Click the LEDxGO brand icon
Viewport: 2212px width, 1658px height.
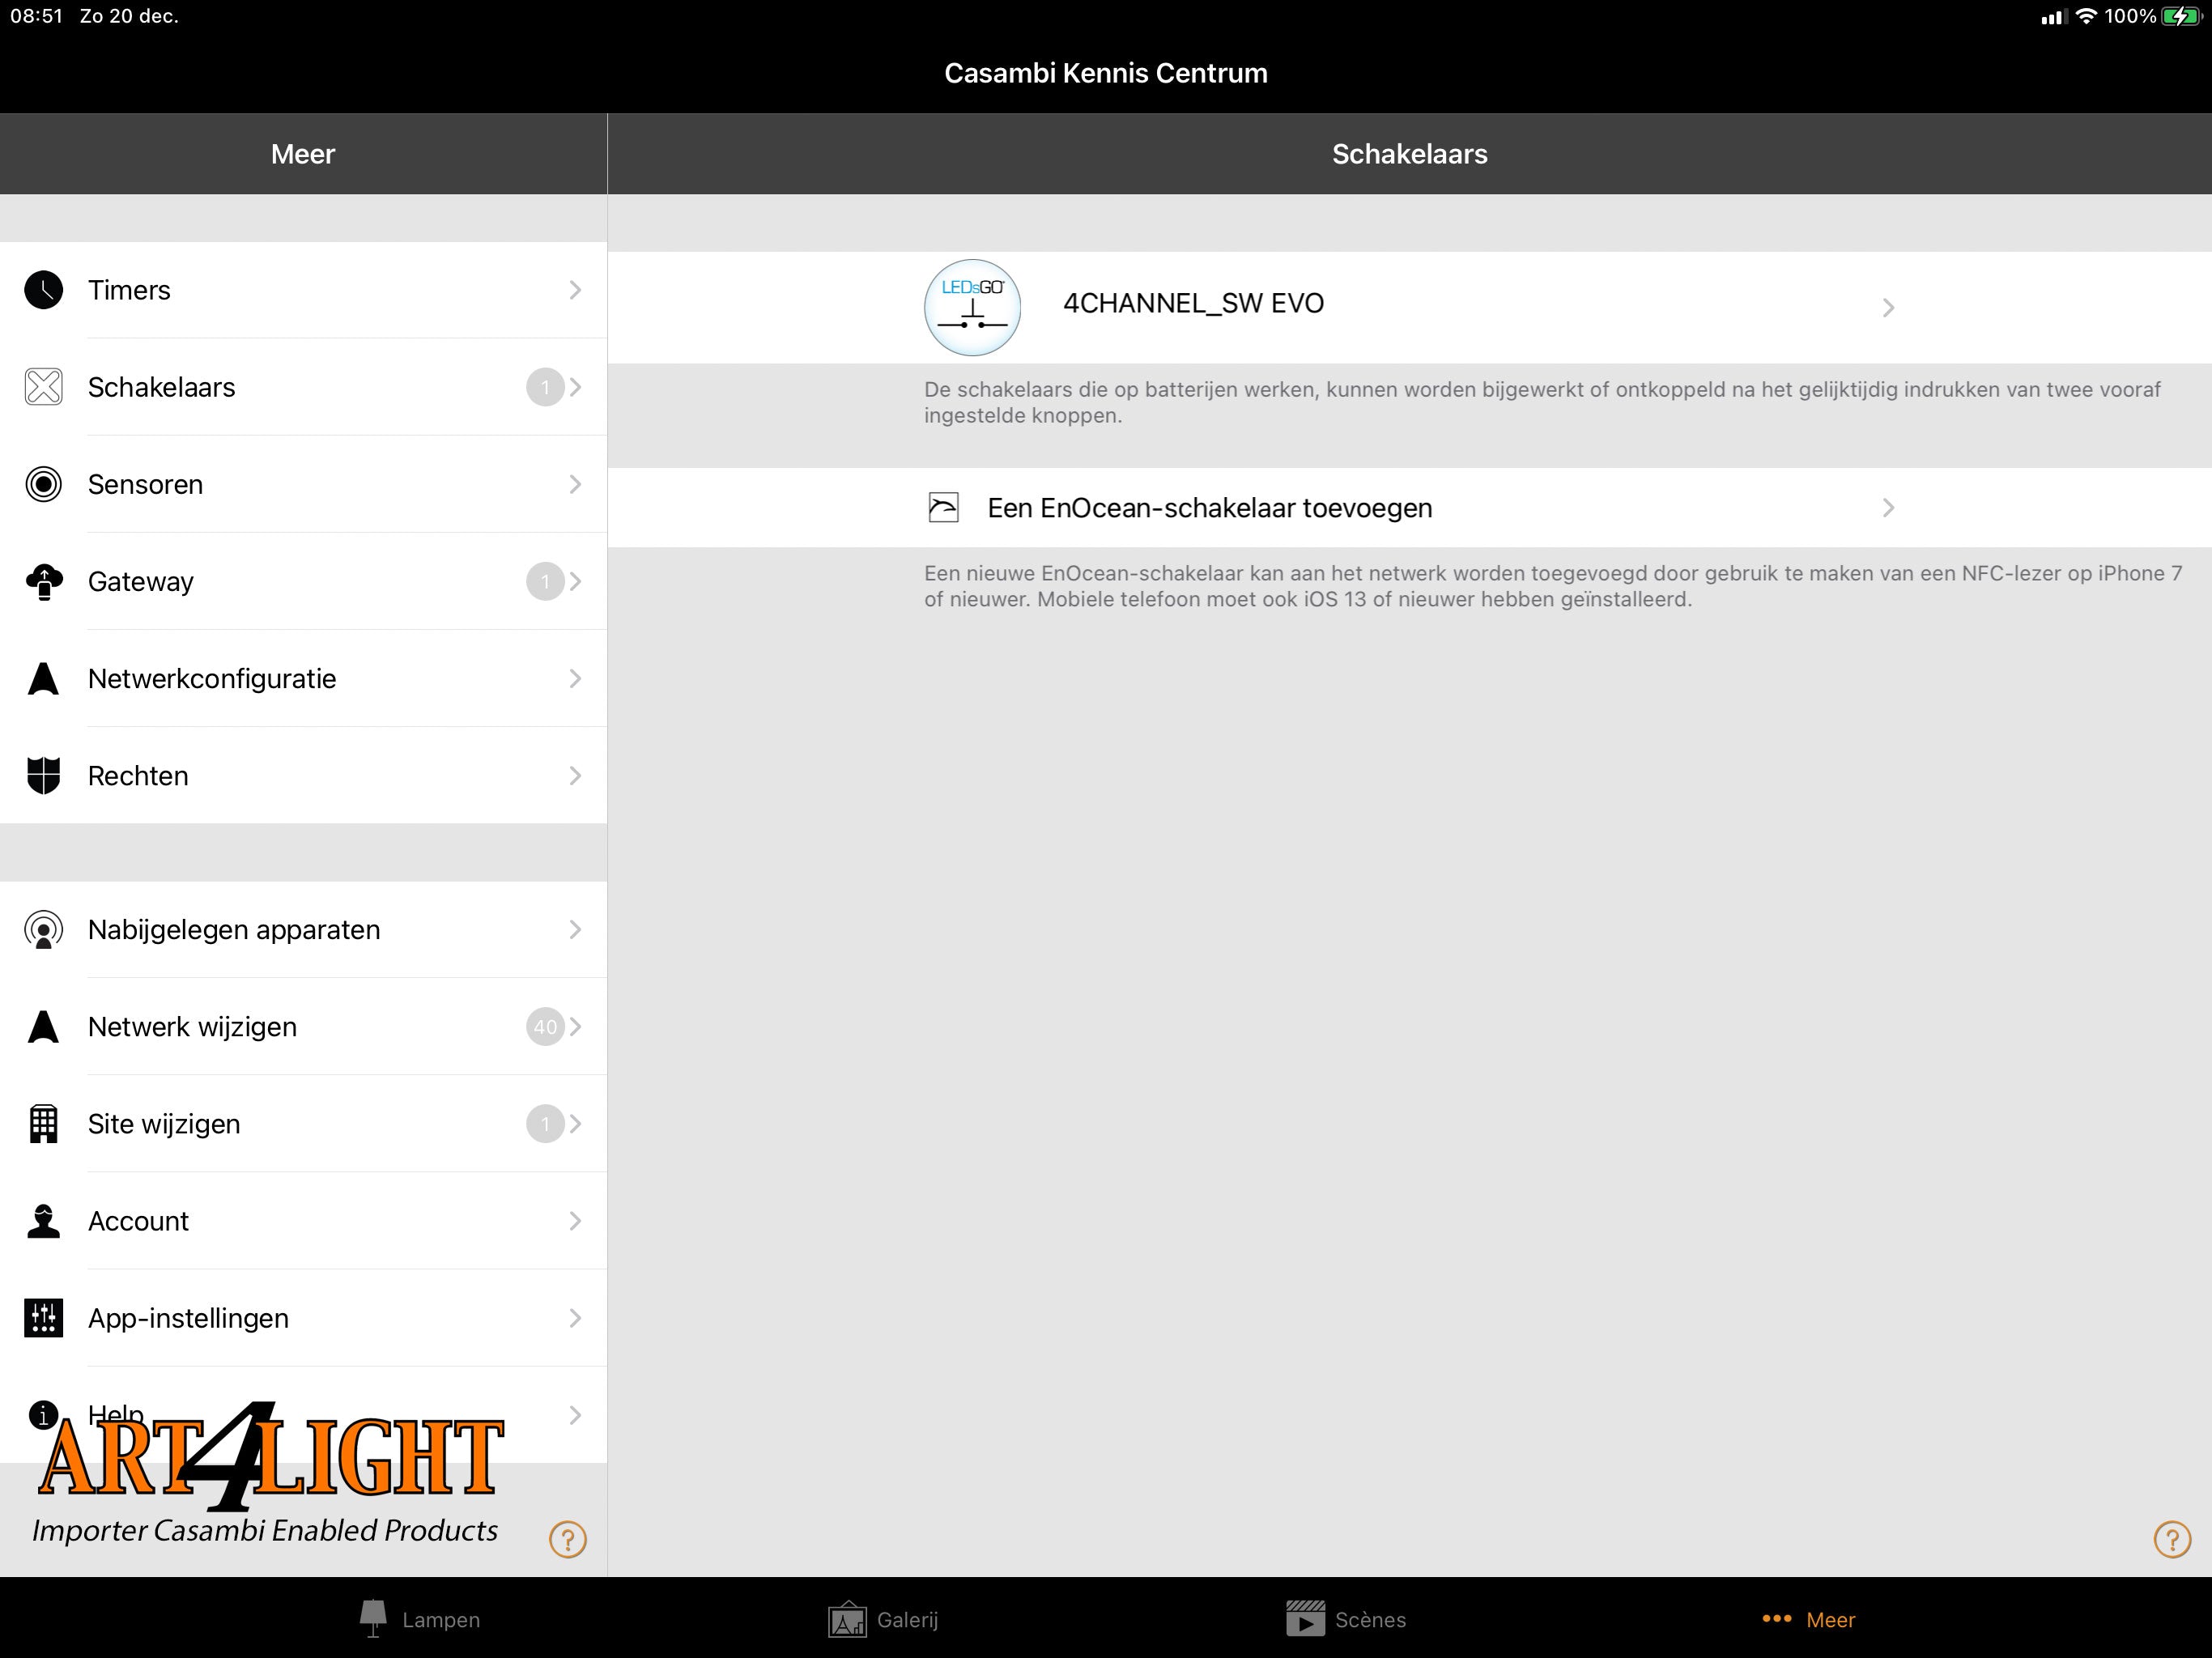(972, 303)
